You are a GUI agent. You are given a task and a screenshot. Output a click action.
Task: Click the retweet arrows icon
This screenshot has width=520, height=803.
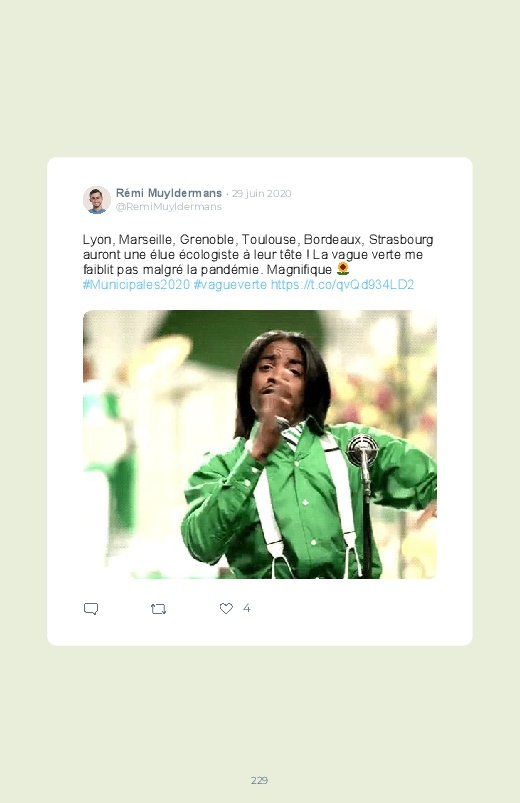pos(158,609)
